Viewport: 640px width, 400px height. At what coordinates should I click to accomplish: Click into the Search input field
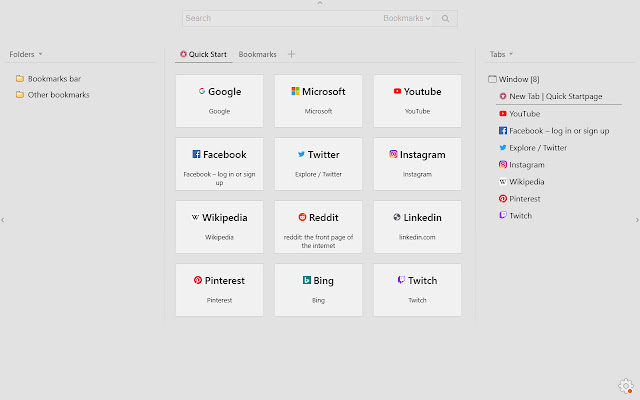tap(282, 18)
